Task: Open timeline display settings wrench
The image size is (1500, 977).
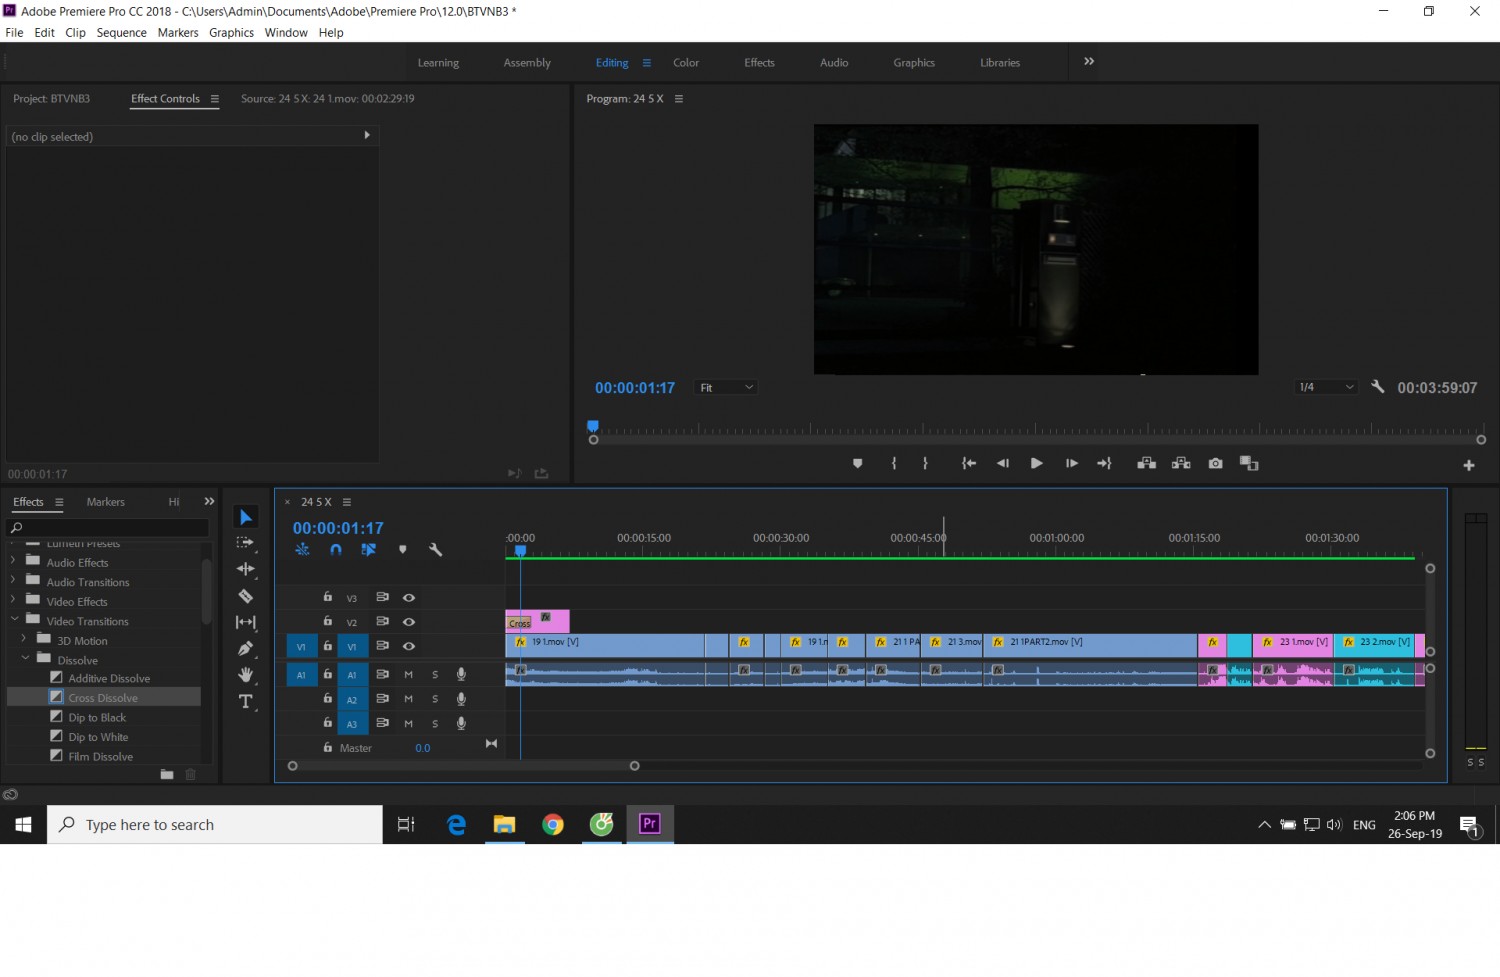Action: [x=435, y=549]
